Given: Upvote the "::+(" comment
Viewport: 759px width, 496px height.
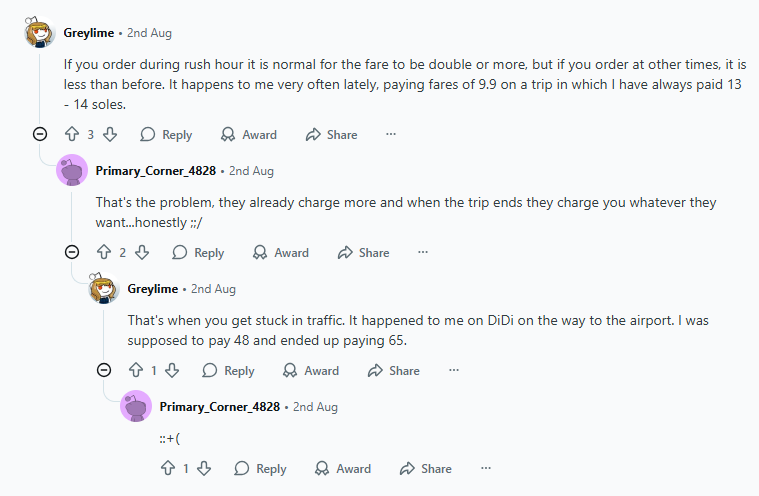Looking at the screenshot, I should click(x=168, y=468).
